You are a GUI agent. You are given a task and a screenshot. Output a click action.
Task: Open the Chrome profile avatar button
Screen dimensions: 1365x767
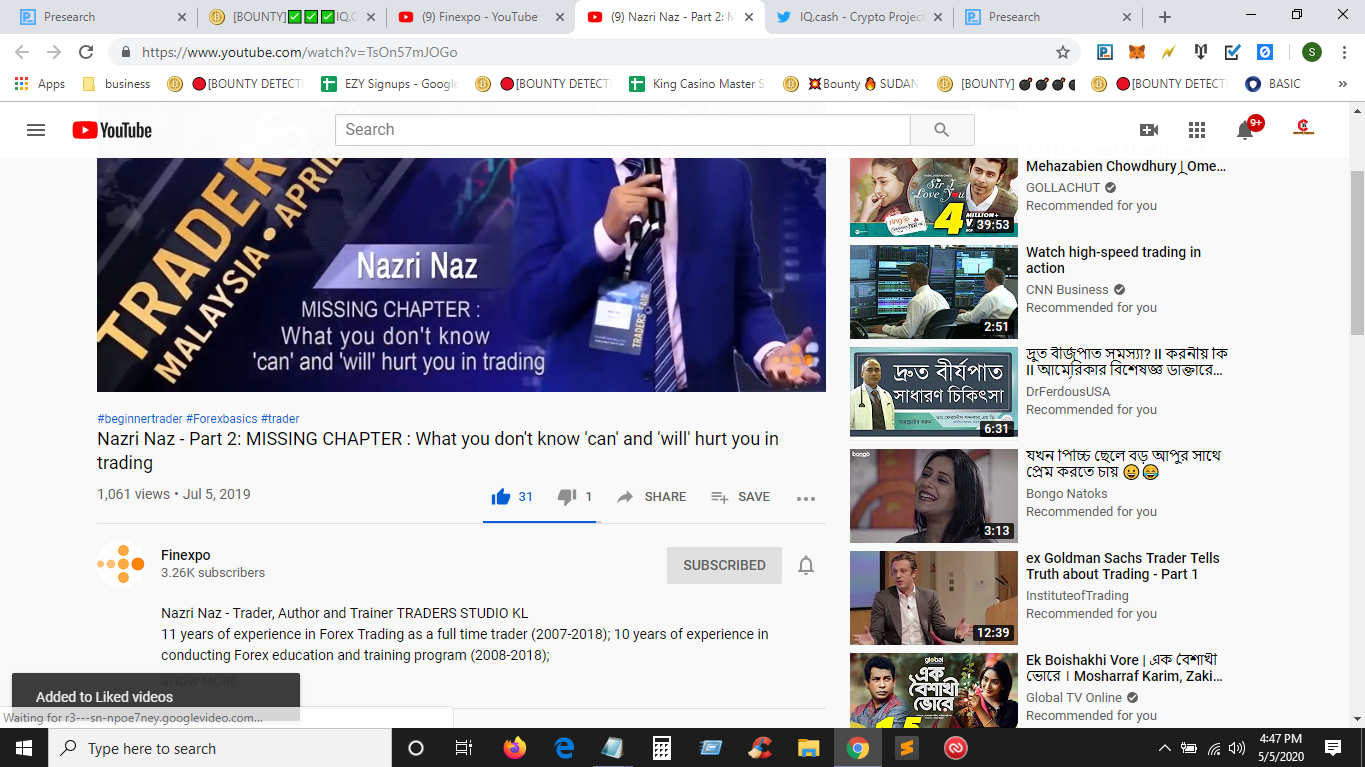pyautogui.click(x=1312, y=52)
